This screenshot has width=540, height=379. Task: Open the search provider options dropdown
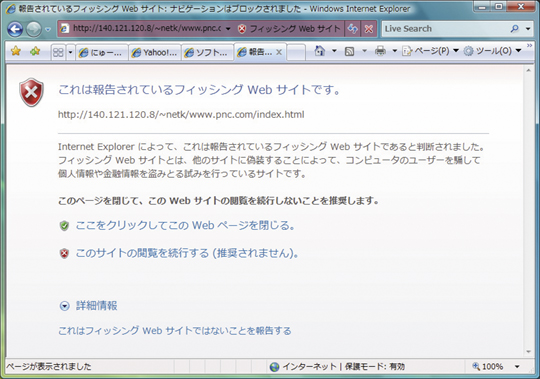click(x=528, y=29)
